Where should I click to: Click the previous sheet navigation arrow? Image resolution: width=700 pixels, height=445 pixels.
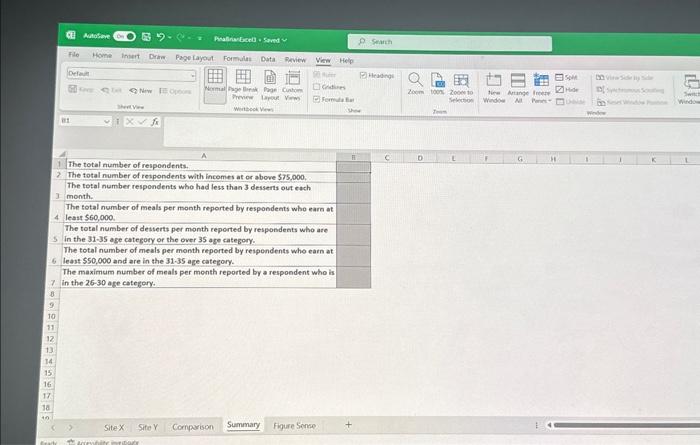tap(53, 428)
